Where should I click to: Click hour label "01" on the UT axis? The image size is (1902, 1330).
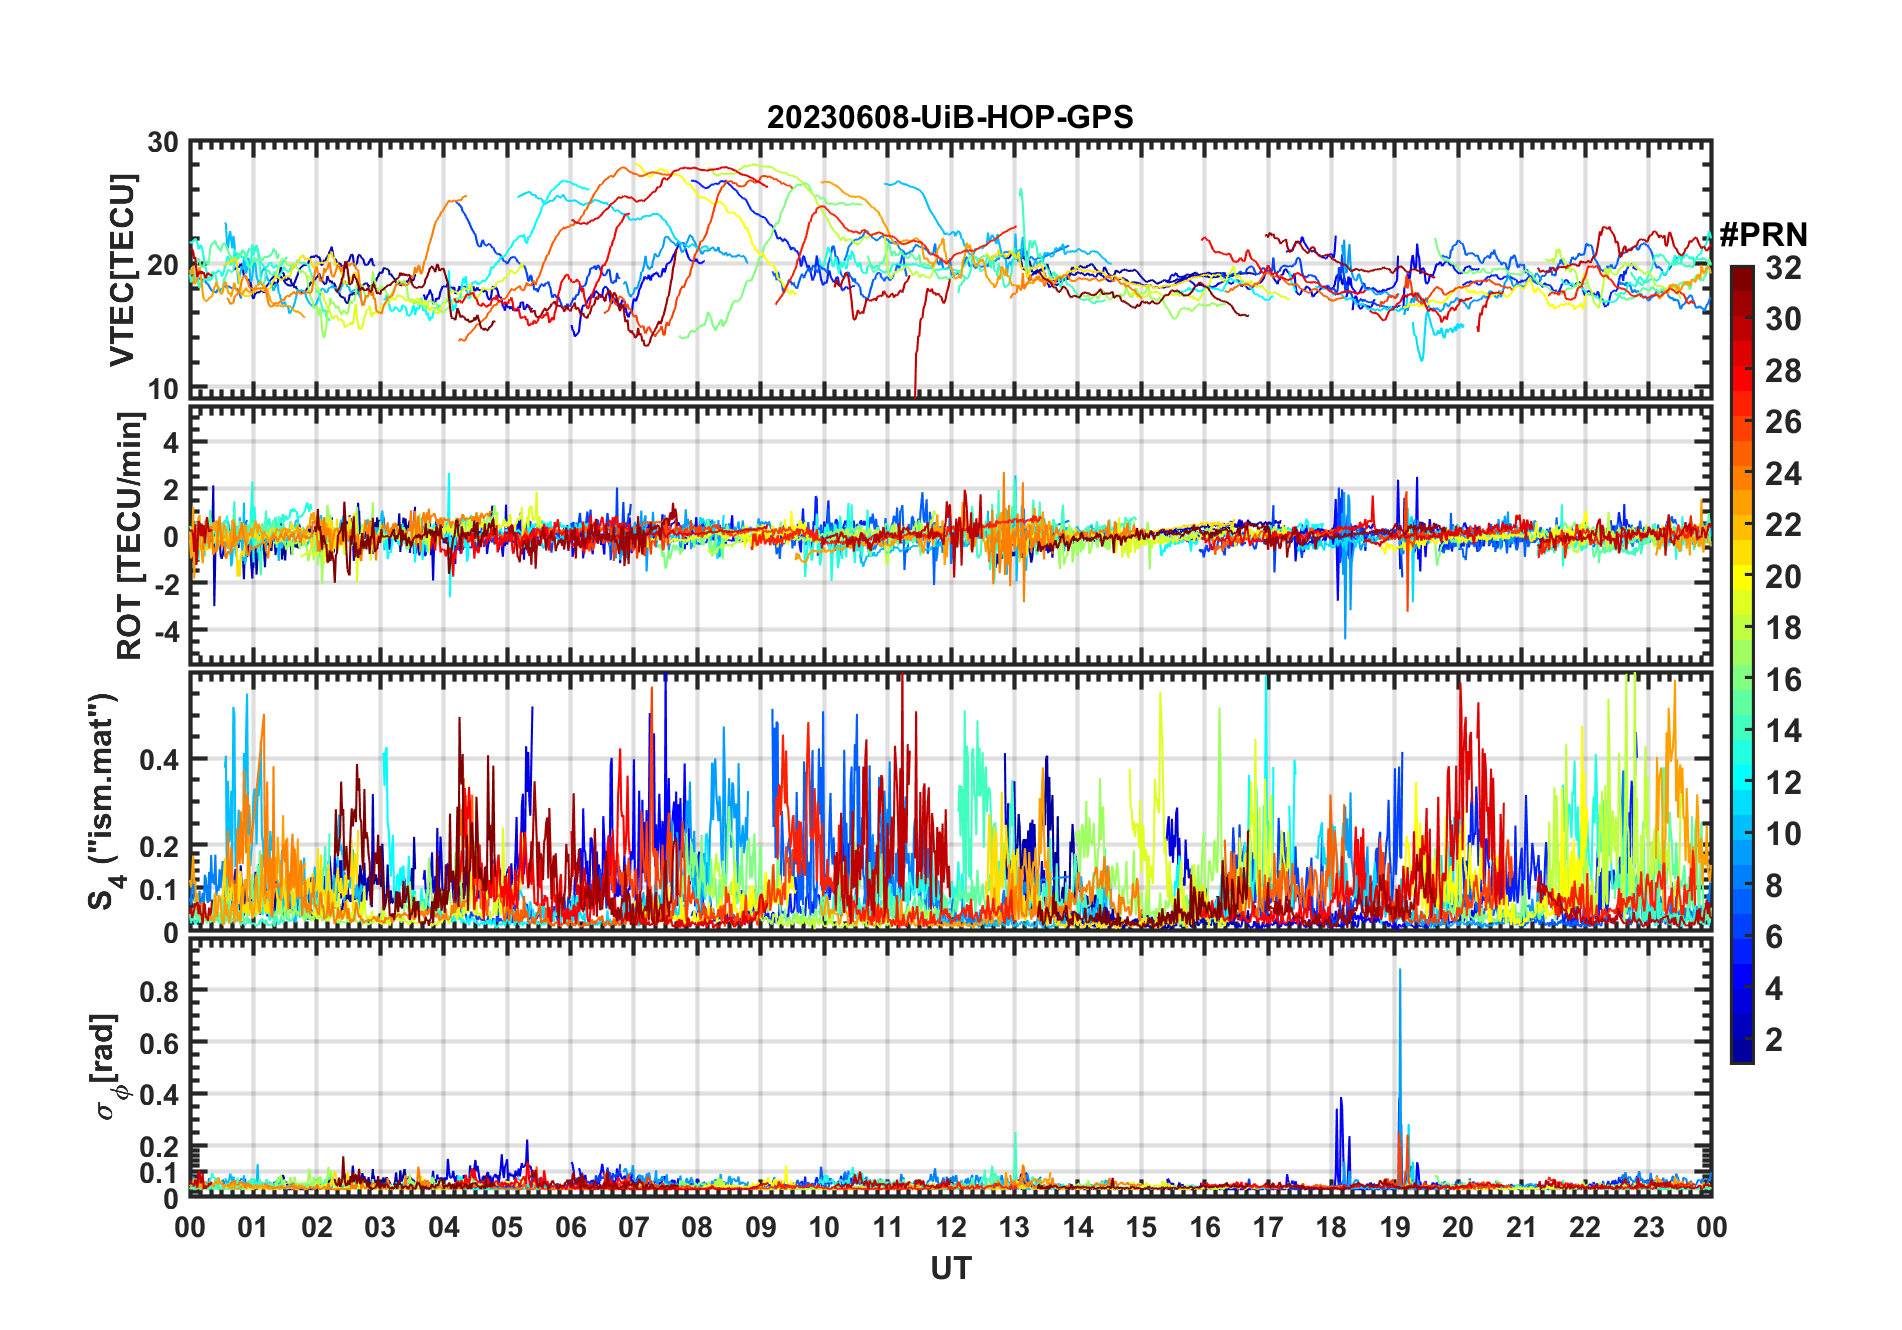[253, 1227]
